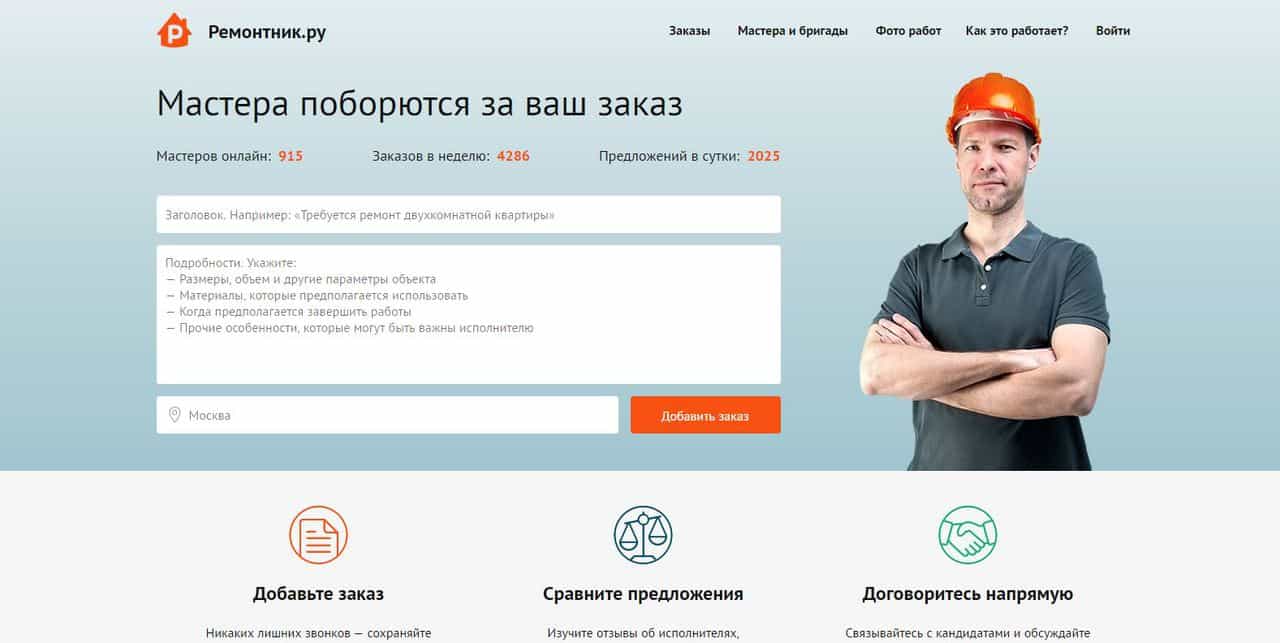Focus the Подробности details text area
The image size is (1280, 643).
[468, 314]
